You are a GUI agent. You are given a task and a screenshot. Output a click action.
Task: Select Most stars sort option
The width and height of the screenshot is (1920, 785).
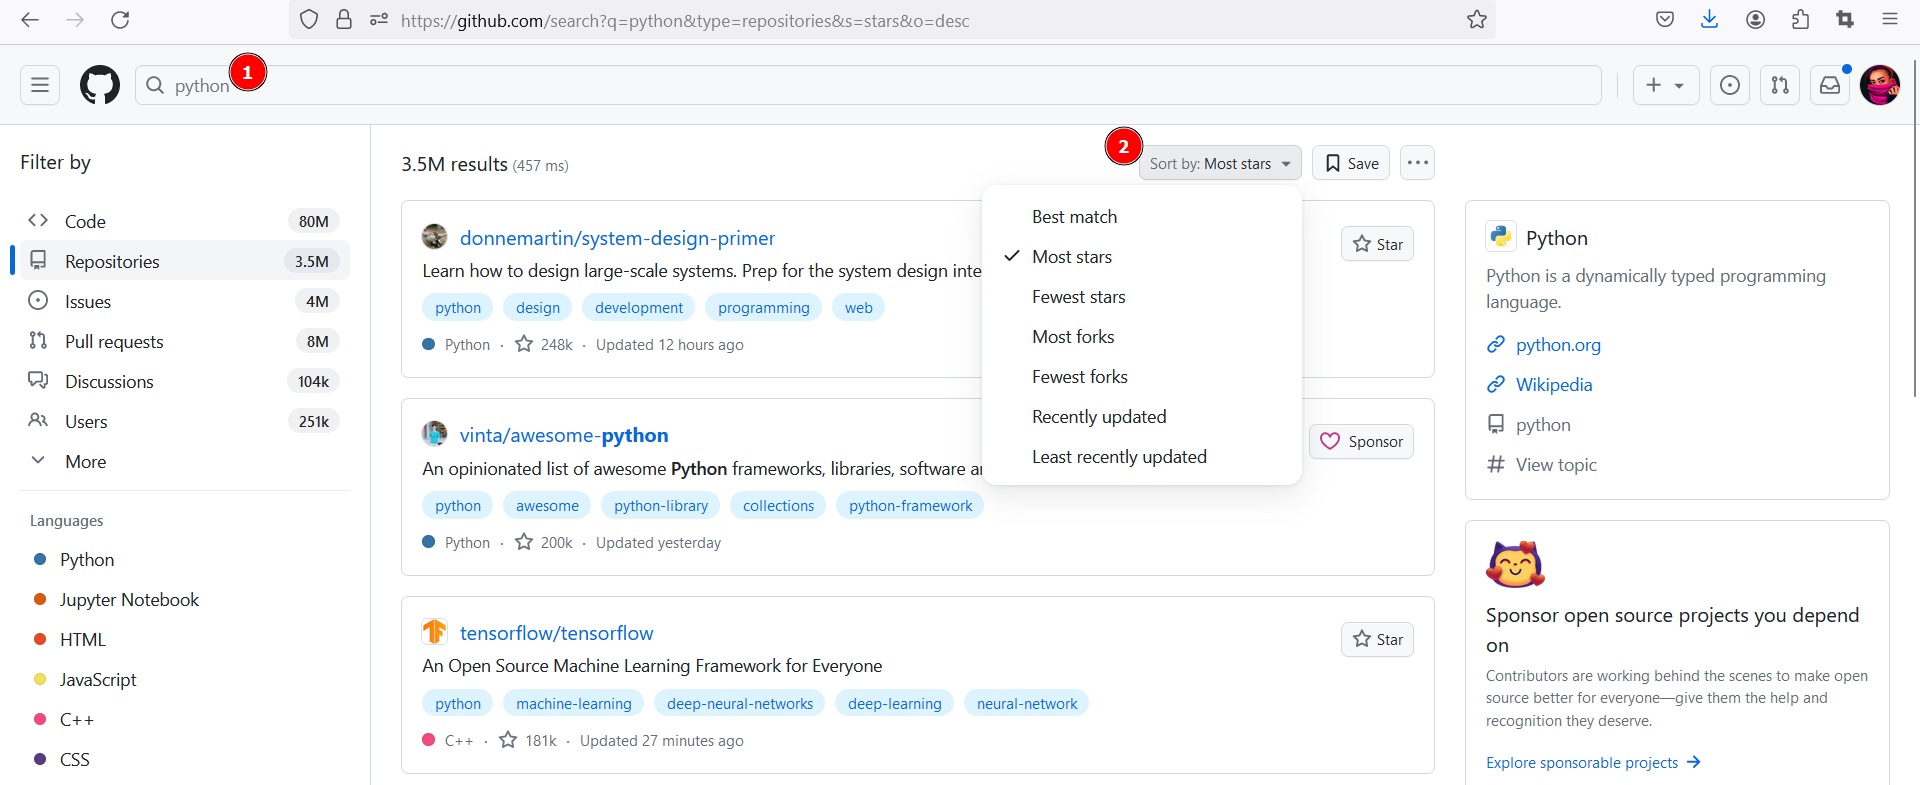[x=1142, y=257]
